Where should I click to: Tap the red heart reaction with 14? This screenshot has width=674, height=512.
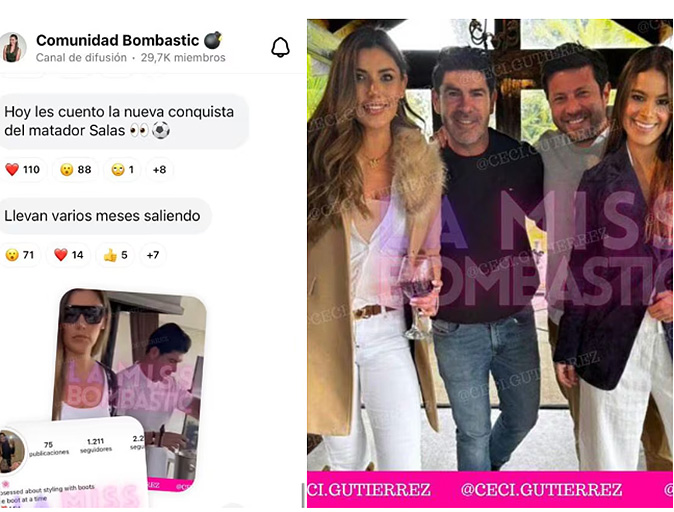69,255
